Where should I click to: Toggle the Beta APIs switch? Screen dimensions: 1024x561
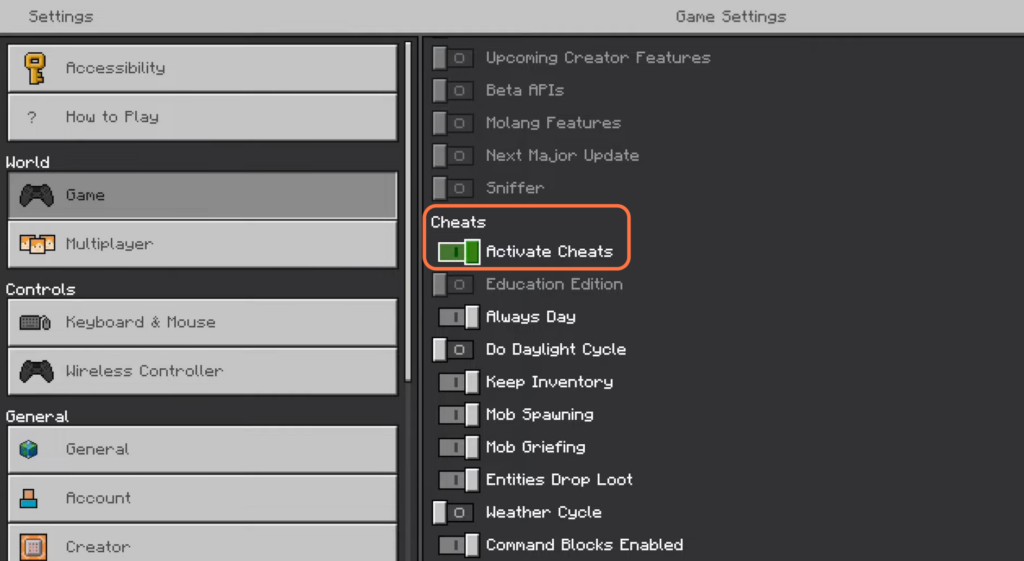(x=453, y=90)
